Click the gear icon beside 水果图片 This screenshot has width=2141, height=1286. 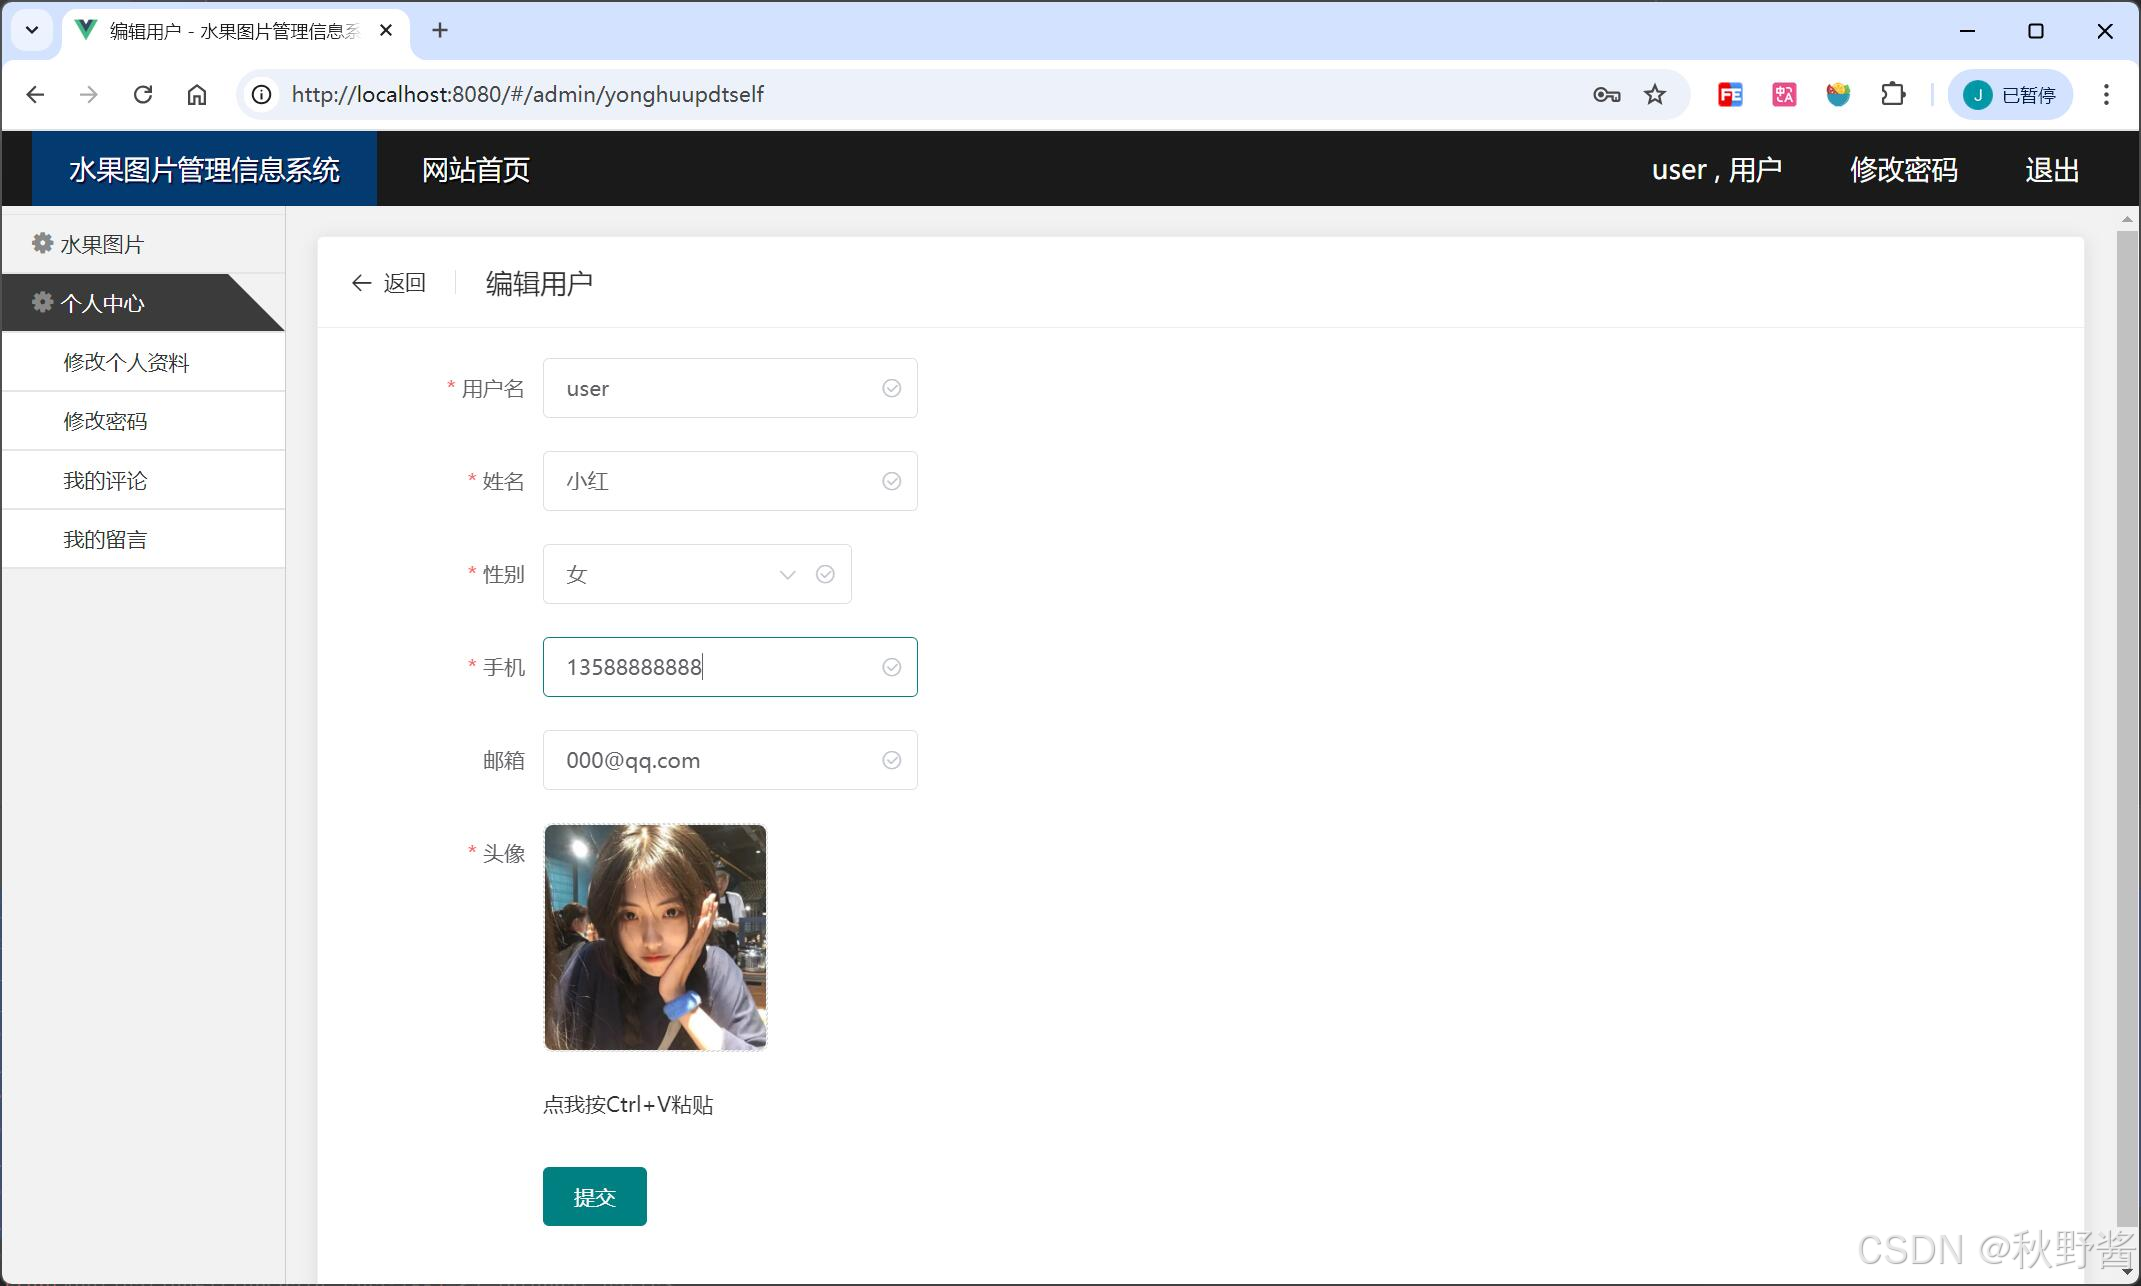click(42, 243)
